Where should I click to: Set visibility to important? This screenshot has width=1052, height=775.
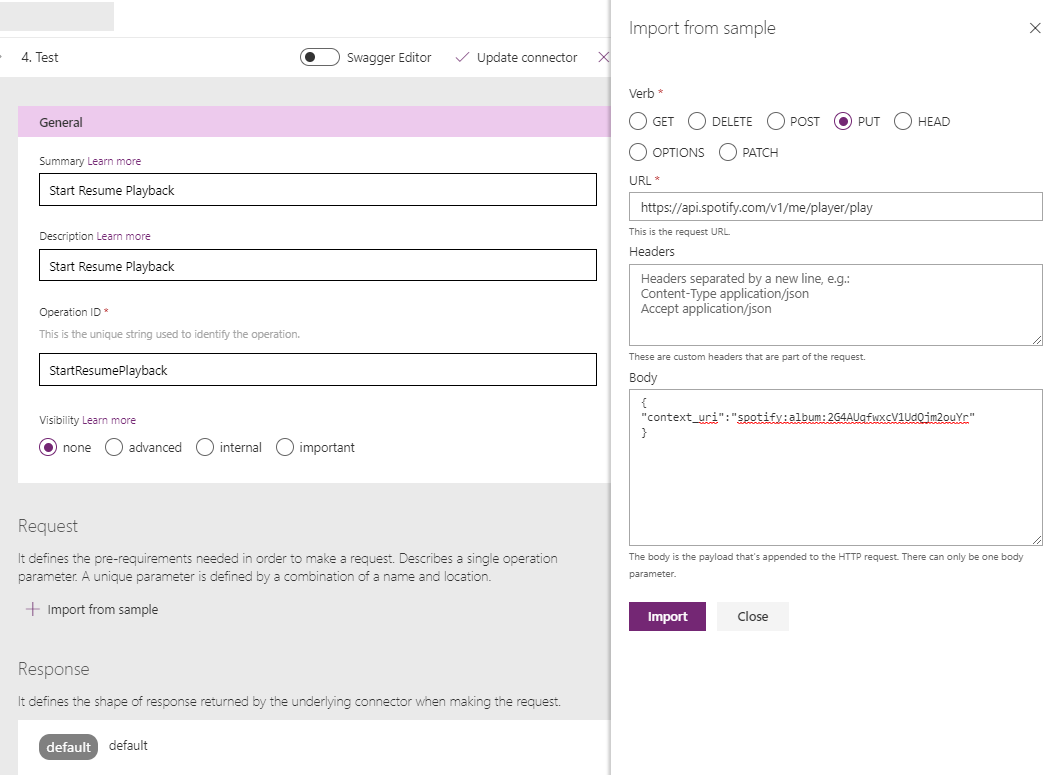[x=285, y=448]
